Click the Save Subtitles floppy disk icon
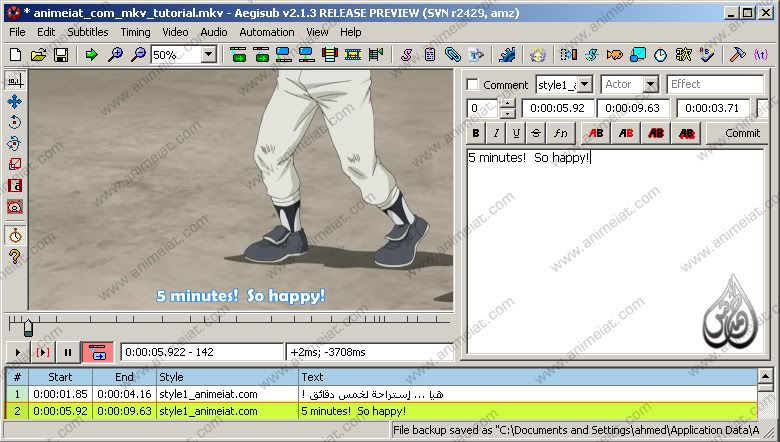The width and height of the screenshot is (780, 442). coord(61,55)
